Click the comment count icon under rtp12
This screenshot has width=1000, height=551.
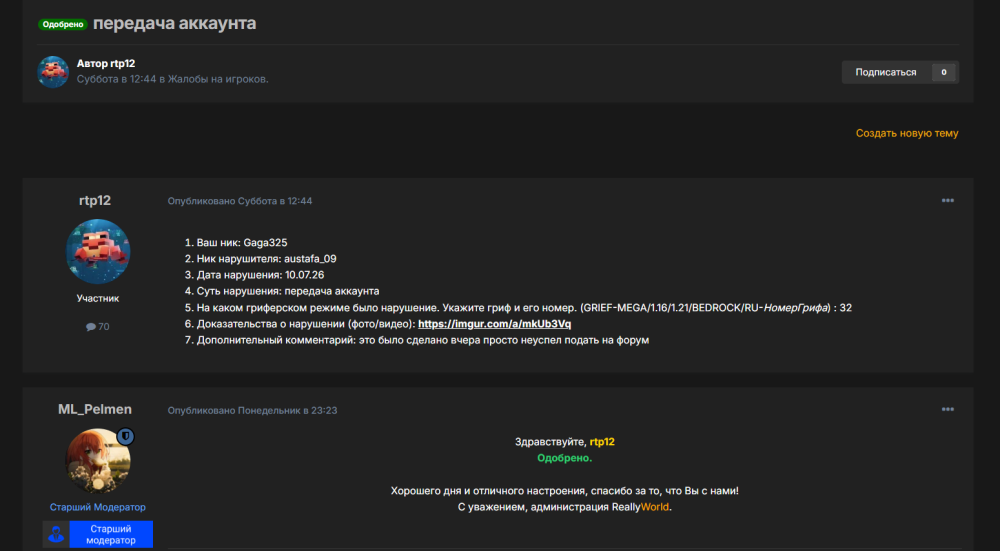[x=91, y=327]
